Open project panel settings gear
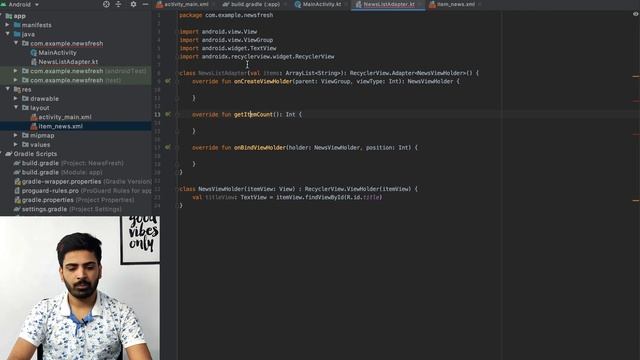Image resolution: width=640 pixels, height=360 pixels. point(133,4)
